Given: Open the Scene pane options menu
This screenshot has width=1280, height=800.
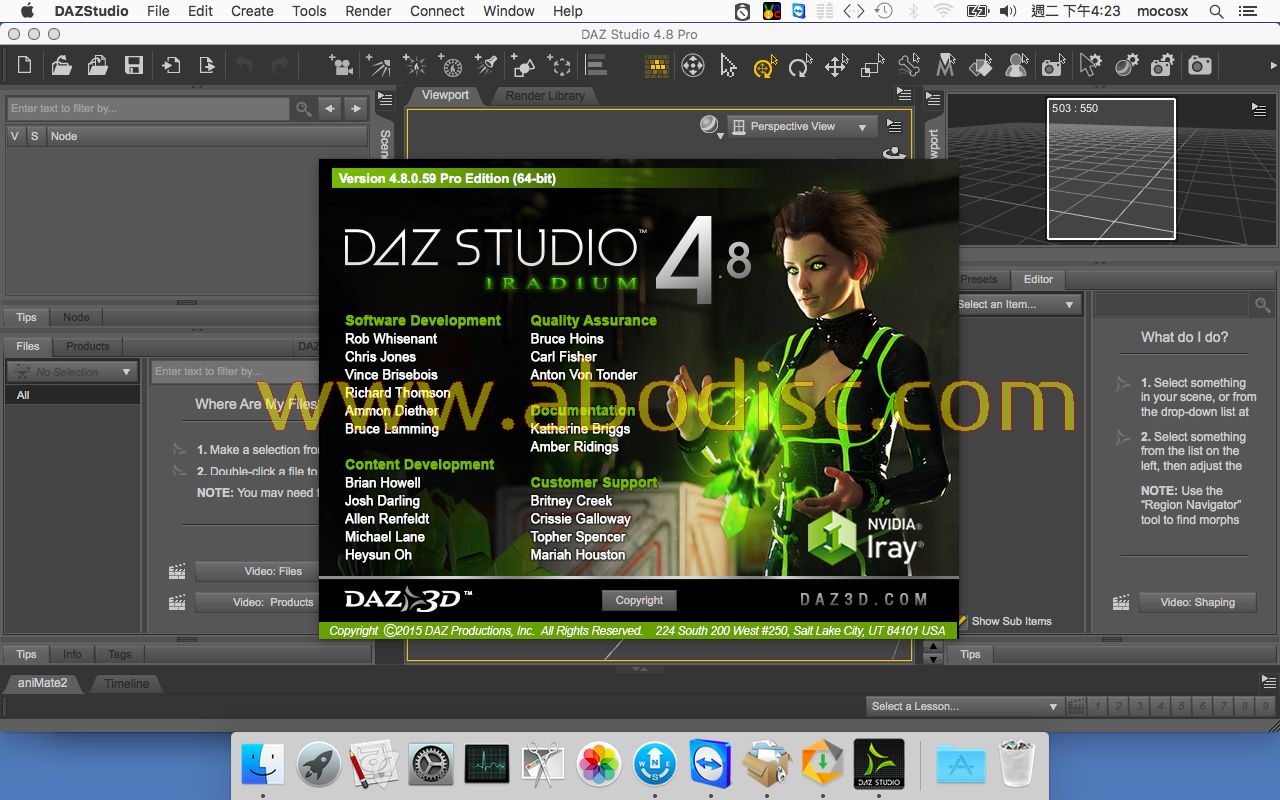Looking at the screenshot, I should [x=384, y=98].
